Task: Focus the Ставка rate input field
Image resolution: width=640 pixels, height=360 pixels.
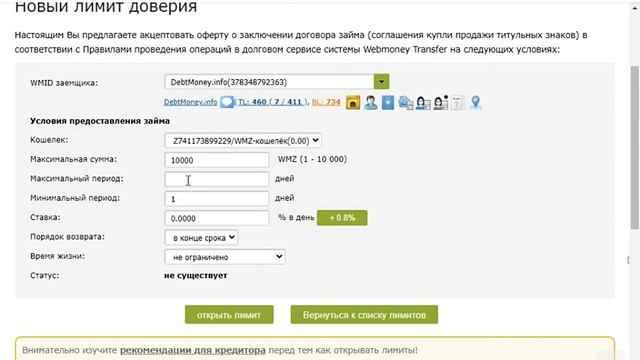Action: pyautogui.click(x=217, y=218)
